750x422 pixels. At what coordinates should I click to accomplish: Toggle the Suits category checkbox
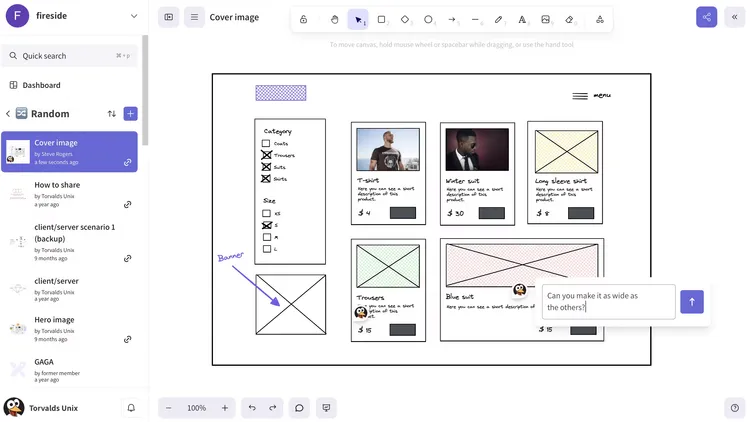click(266, 167)
